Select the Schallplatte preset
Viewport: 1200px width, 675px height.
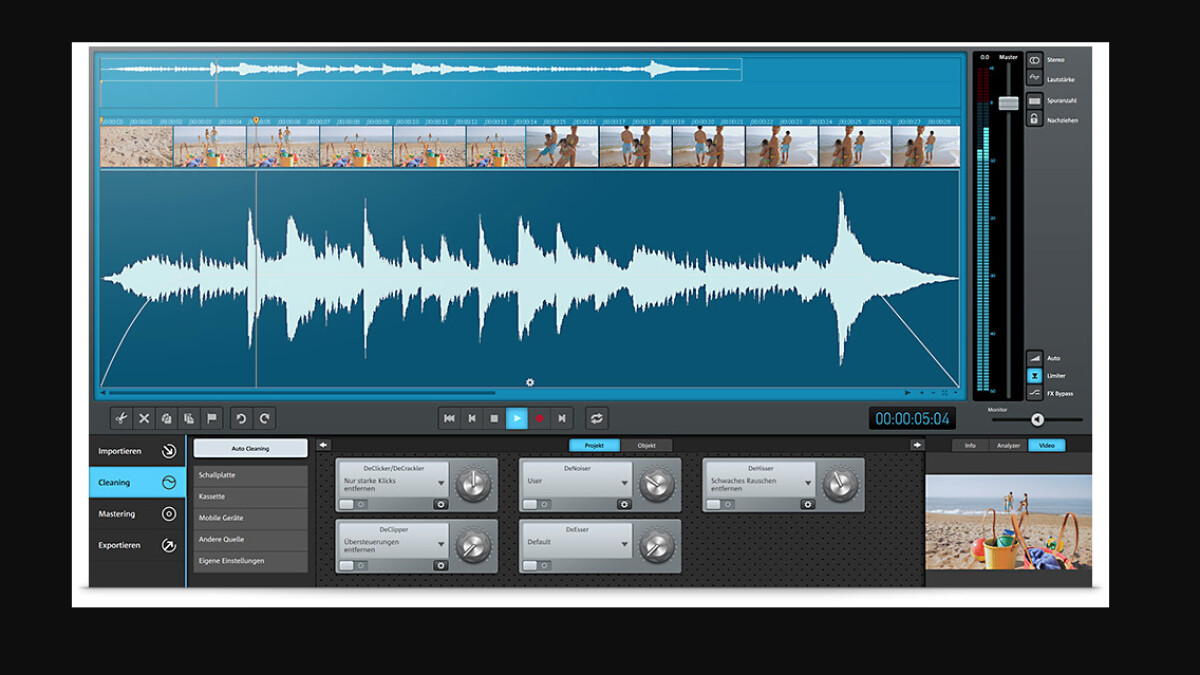coord(250,475)
